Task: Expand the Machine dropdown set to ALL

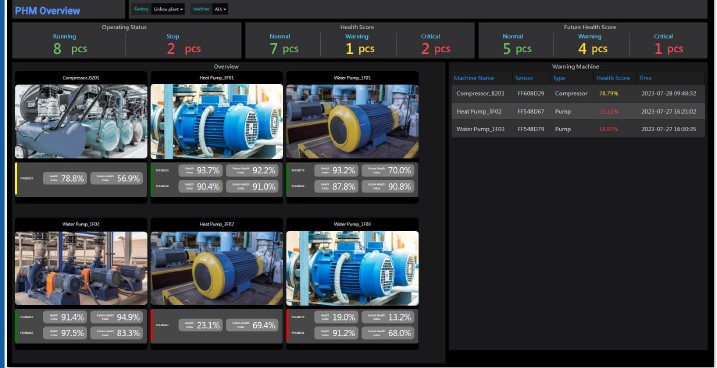Action: 220,9
